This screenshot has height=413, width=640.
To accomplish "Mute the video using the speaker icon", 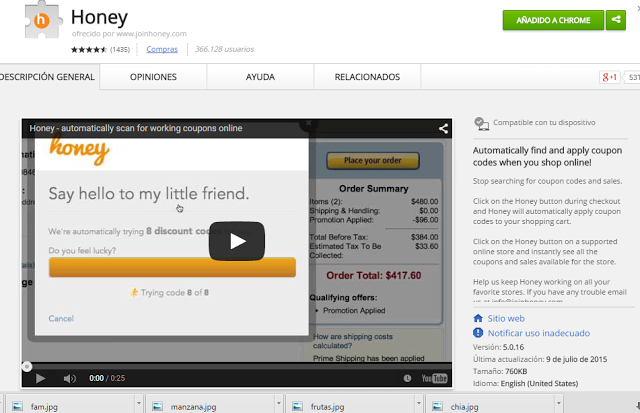I will 69,378.
